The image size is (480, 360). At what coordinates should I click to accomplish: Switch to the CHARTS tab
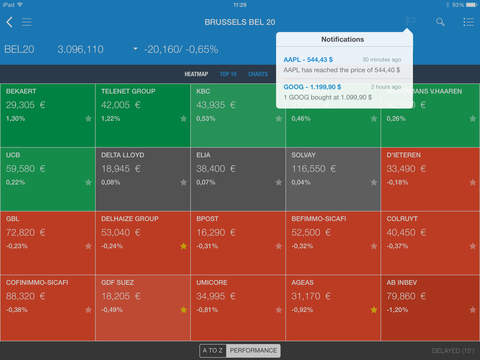point(258,74)
